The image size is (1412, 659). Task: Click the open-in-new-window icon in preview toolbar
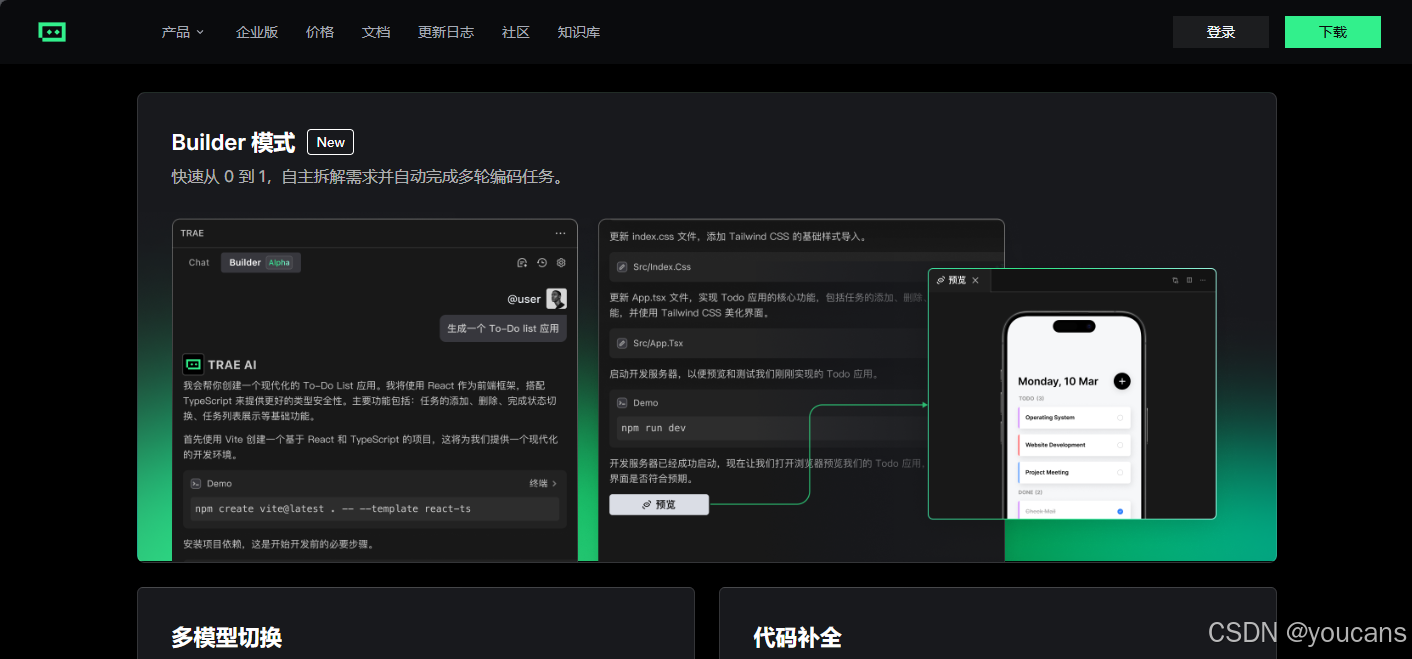1175,280
